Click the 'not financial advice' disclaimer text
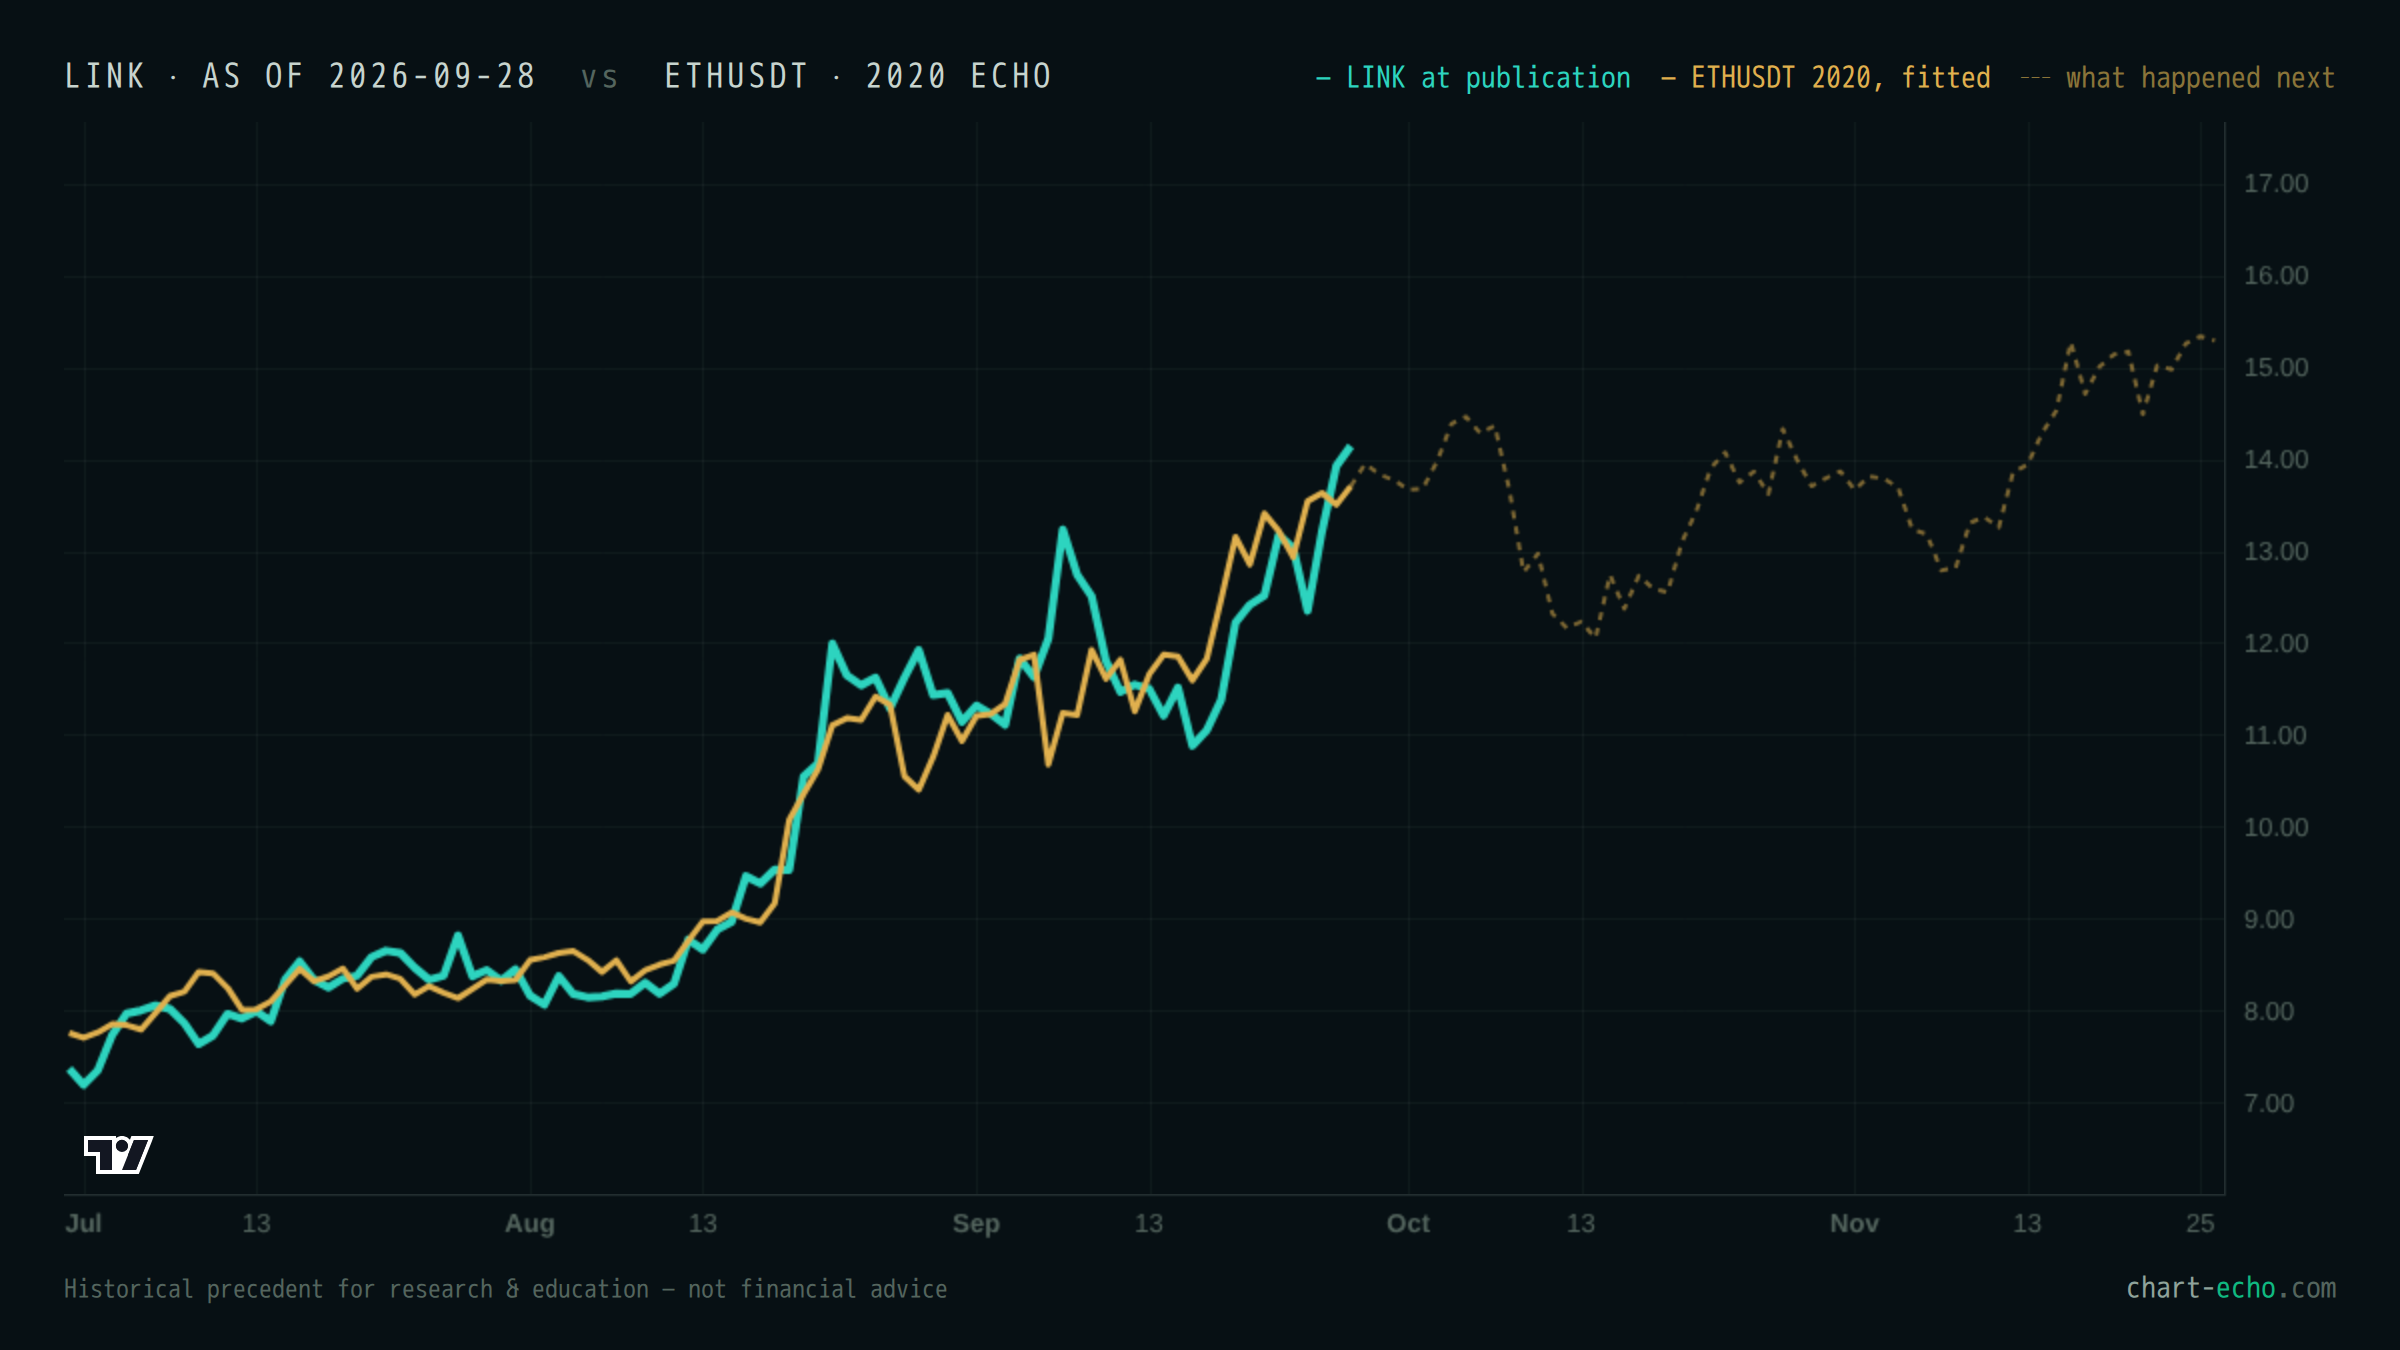This screenshot has width=2400, height=1350. click(x=817, y=1289)
